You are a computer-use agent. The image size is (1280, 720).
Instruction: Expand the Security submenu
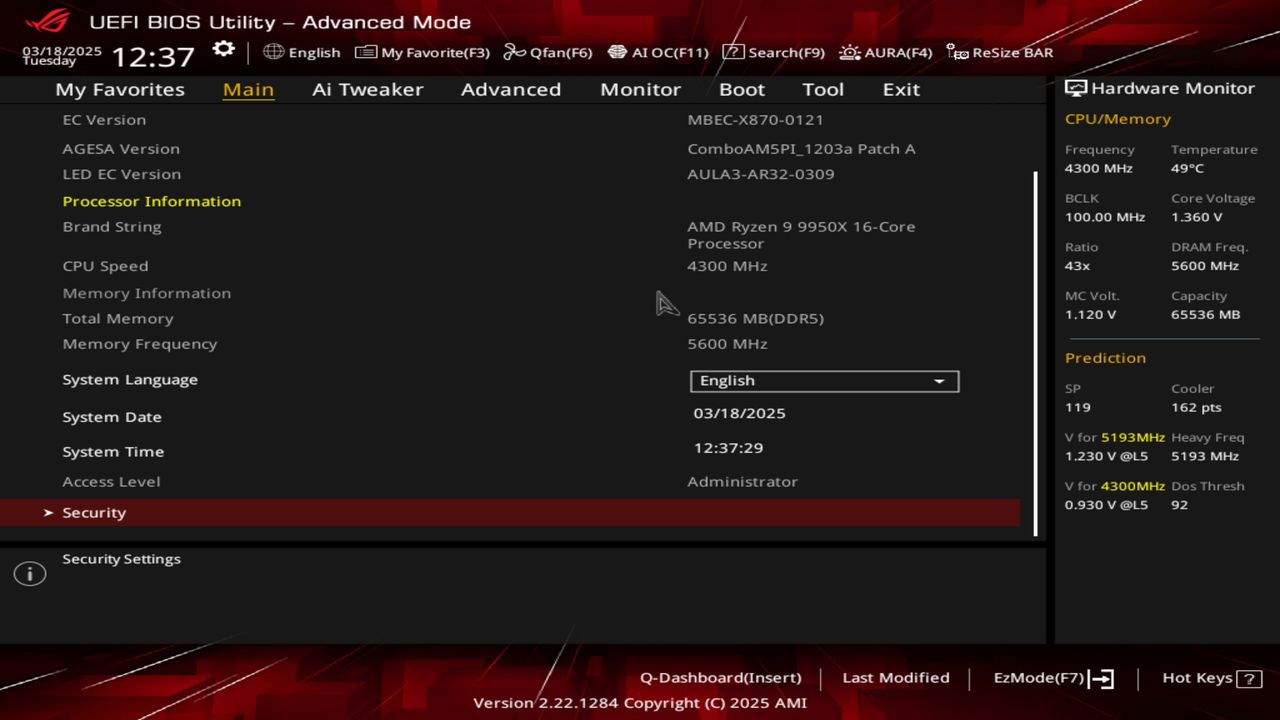click(94, 513)
